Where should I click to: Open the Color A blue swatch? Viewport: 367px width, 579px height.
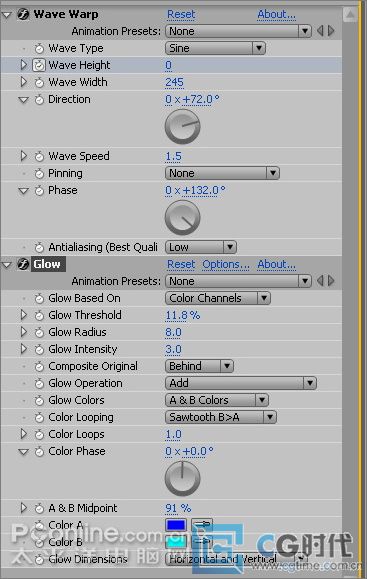click(x=176, y=525)
